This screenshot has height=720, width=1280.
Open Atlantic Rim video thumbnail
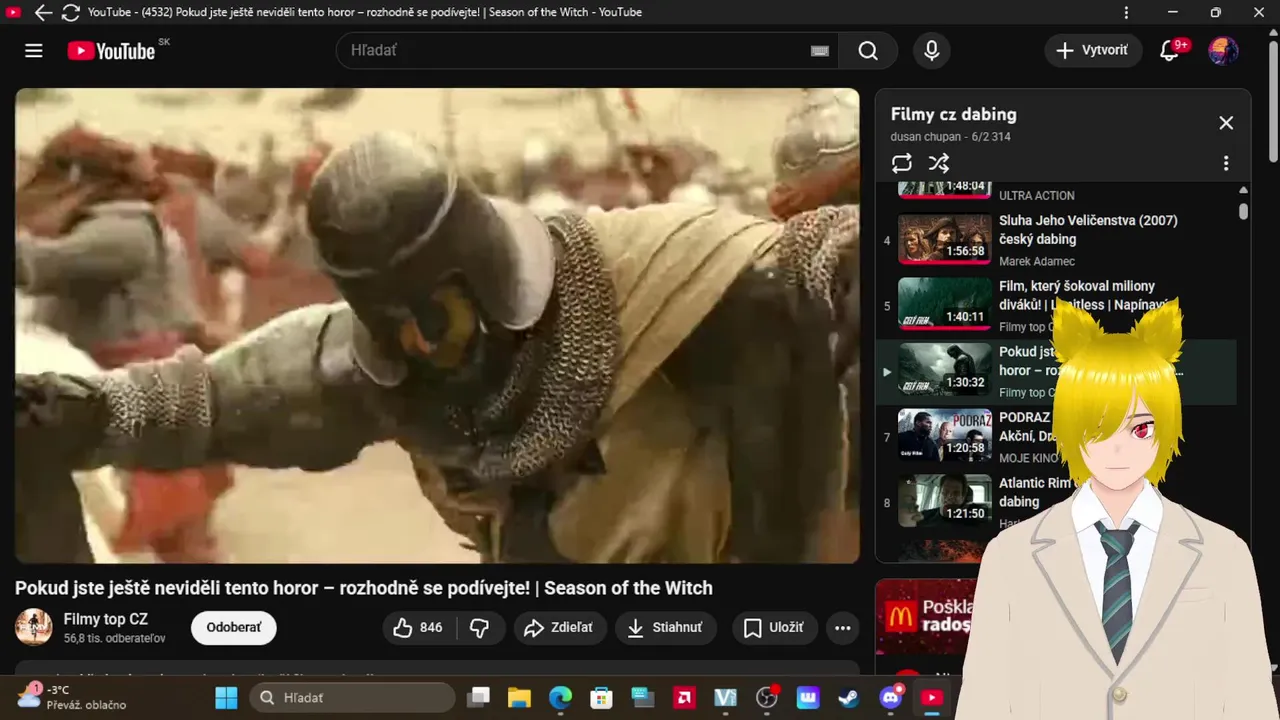[x=944, y=502]
